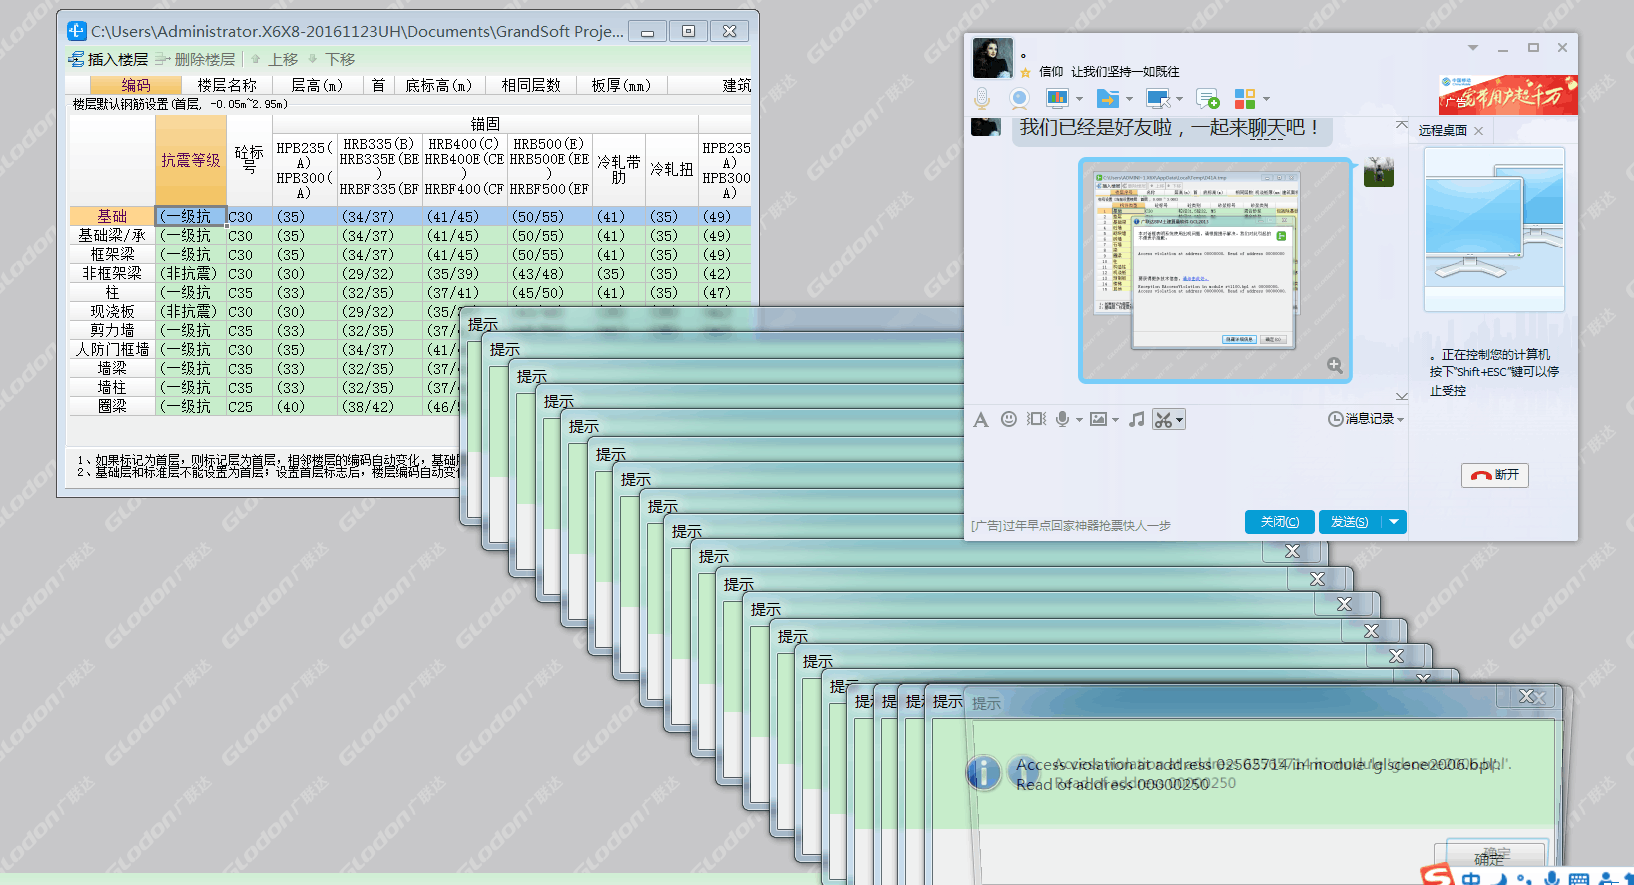
Task: Click the 抗震等级 header cell
Action: (191, 160)
